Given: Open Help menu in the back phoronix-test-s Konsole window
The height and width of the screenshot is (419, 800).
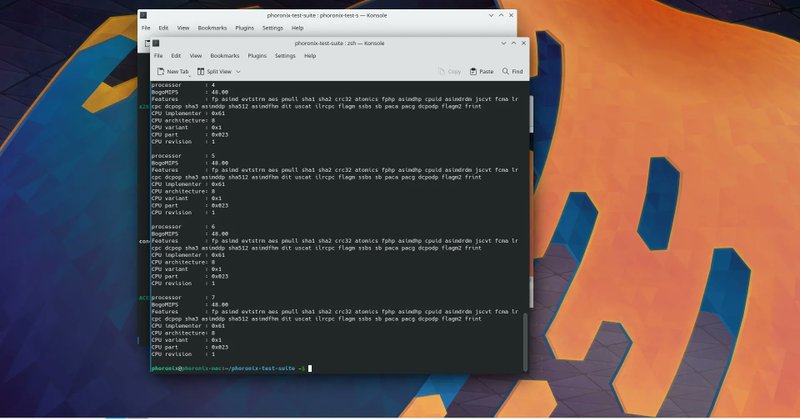Looking at the screenshot, I should (297, 28).
